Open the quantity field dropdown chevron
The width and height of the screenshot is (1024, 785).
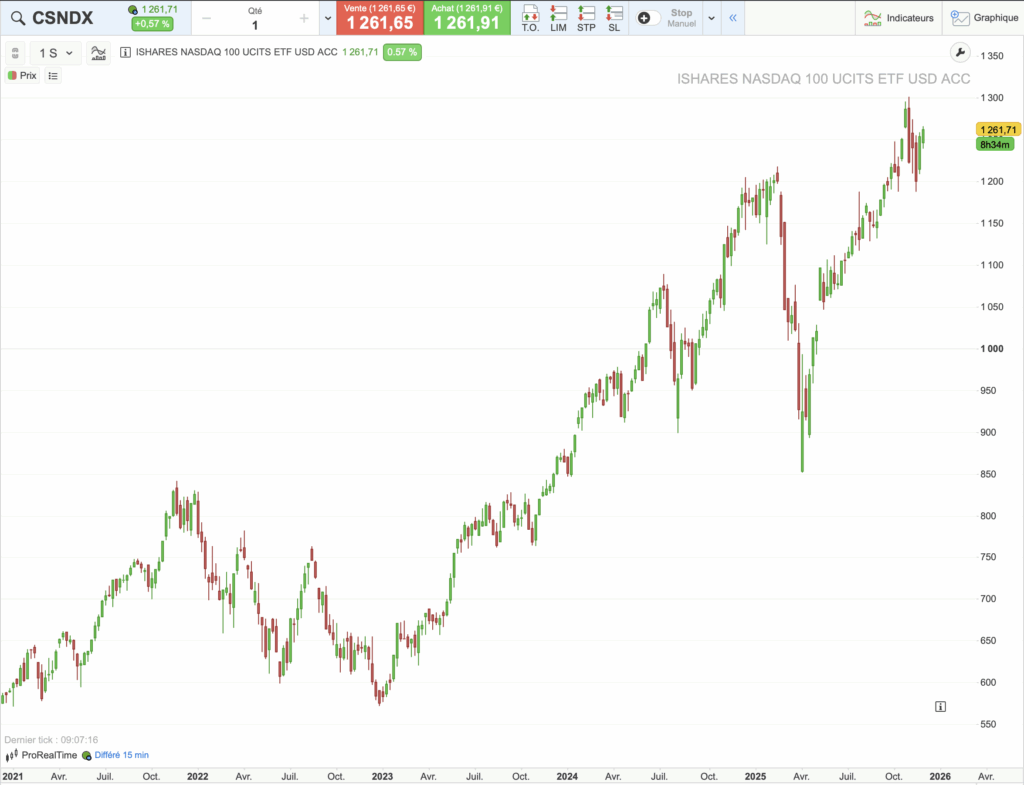tap(327, 17)
